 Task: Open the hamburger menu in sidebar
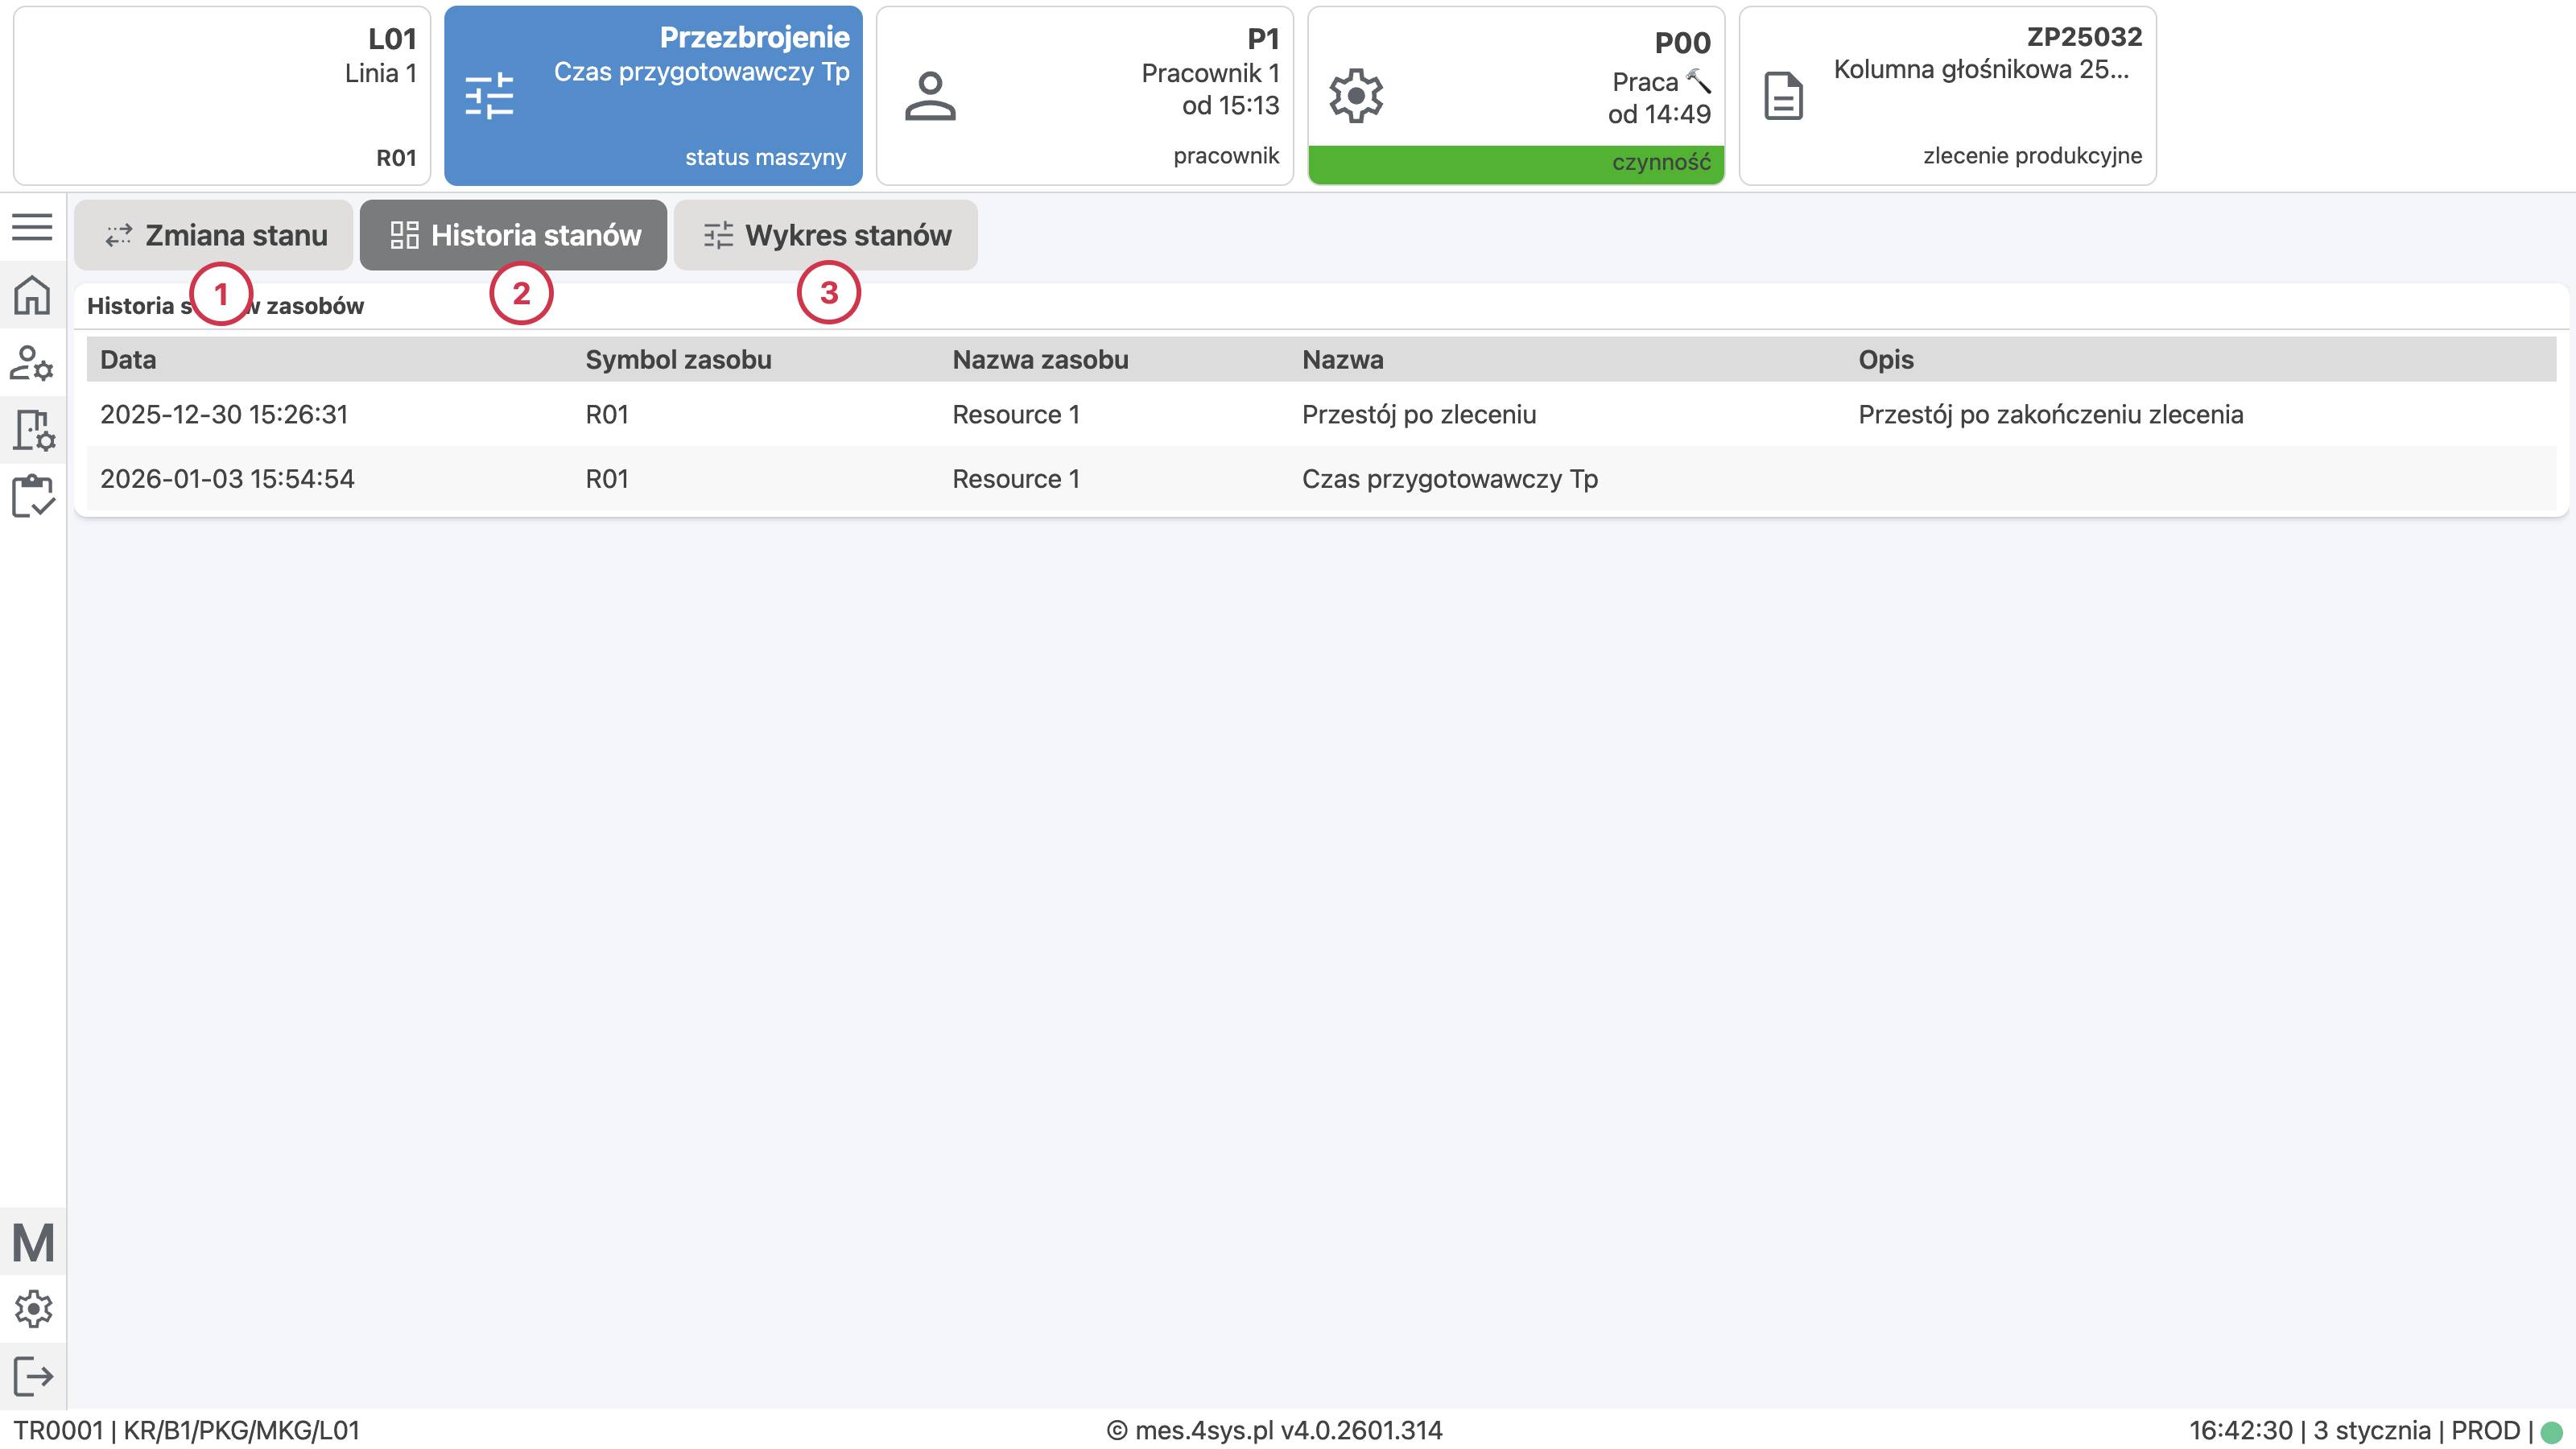tap(32, 227)
